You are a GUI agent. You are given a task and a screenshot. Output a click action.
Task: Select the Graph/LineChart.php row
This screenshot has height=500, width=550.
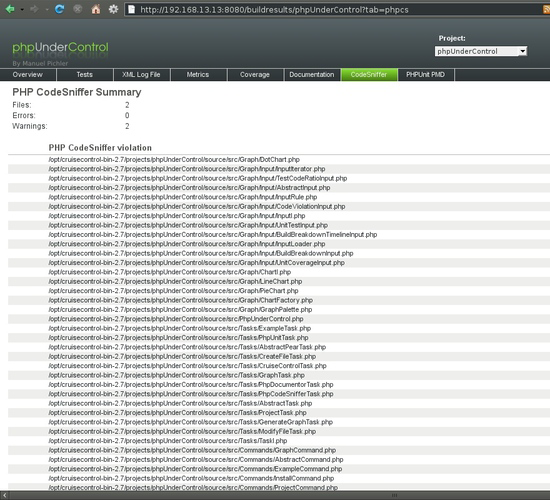click(279, 281)
